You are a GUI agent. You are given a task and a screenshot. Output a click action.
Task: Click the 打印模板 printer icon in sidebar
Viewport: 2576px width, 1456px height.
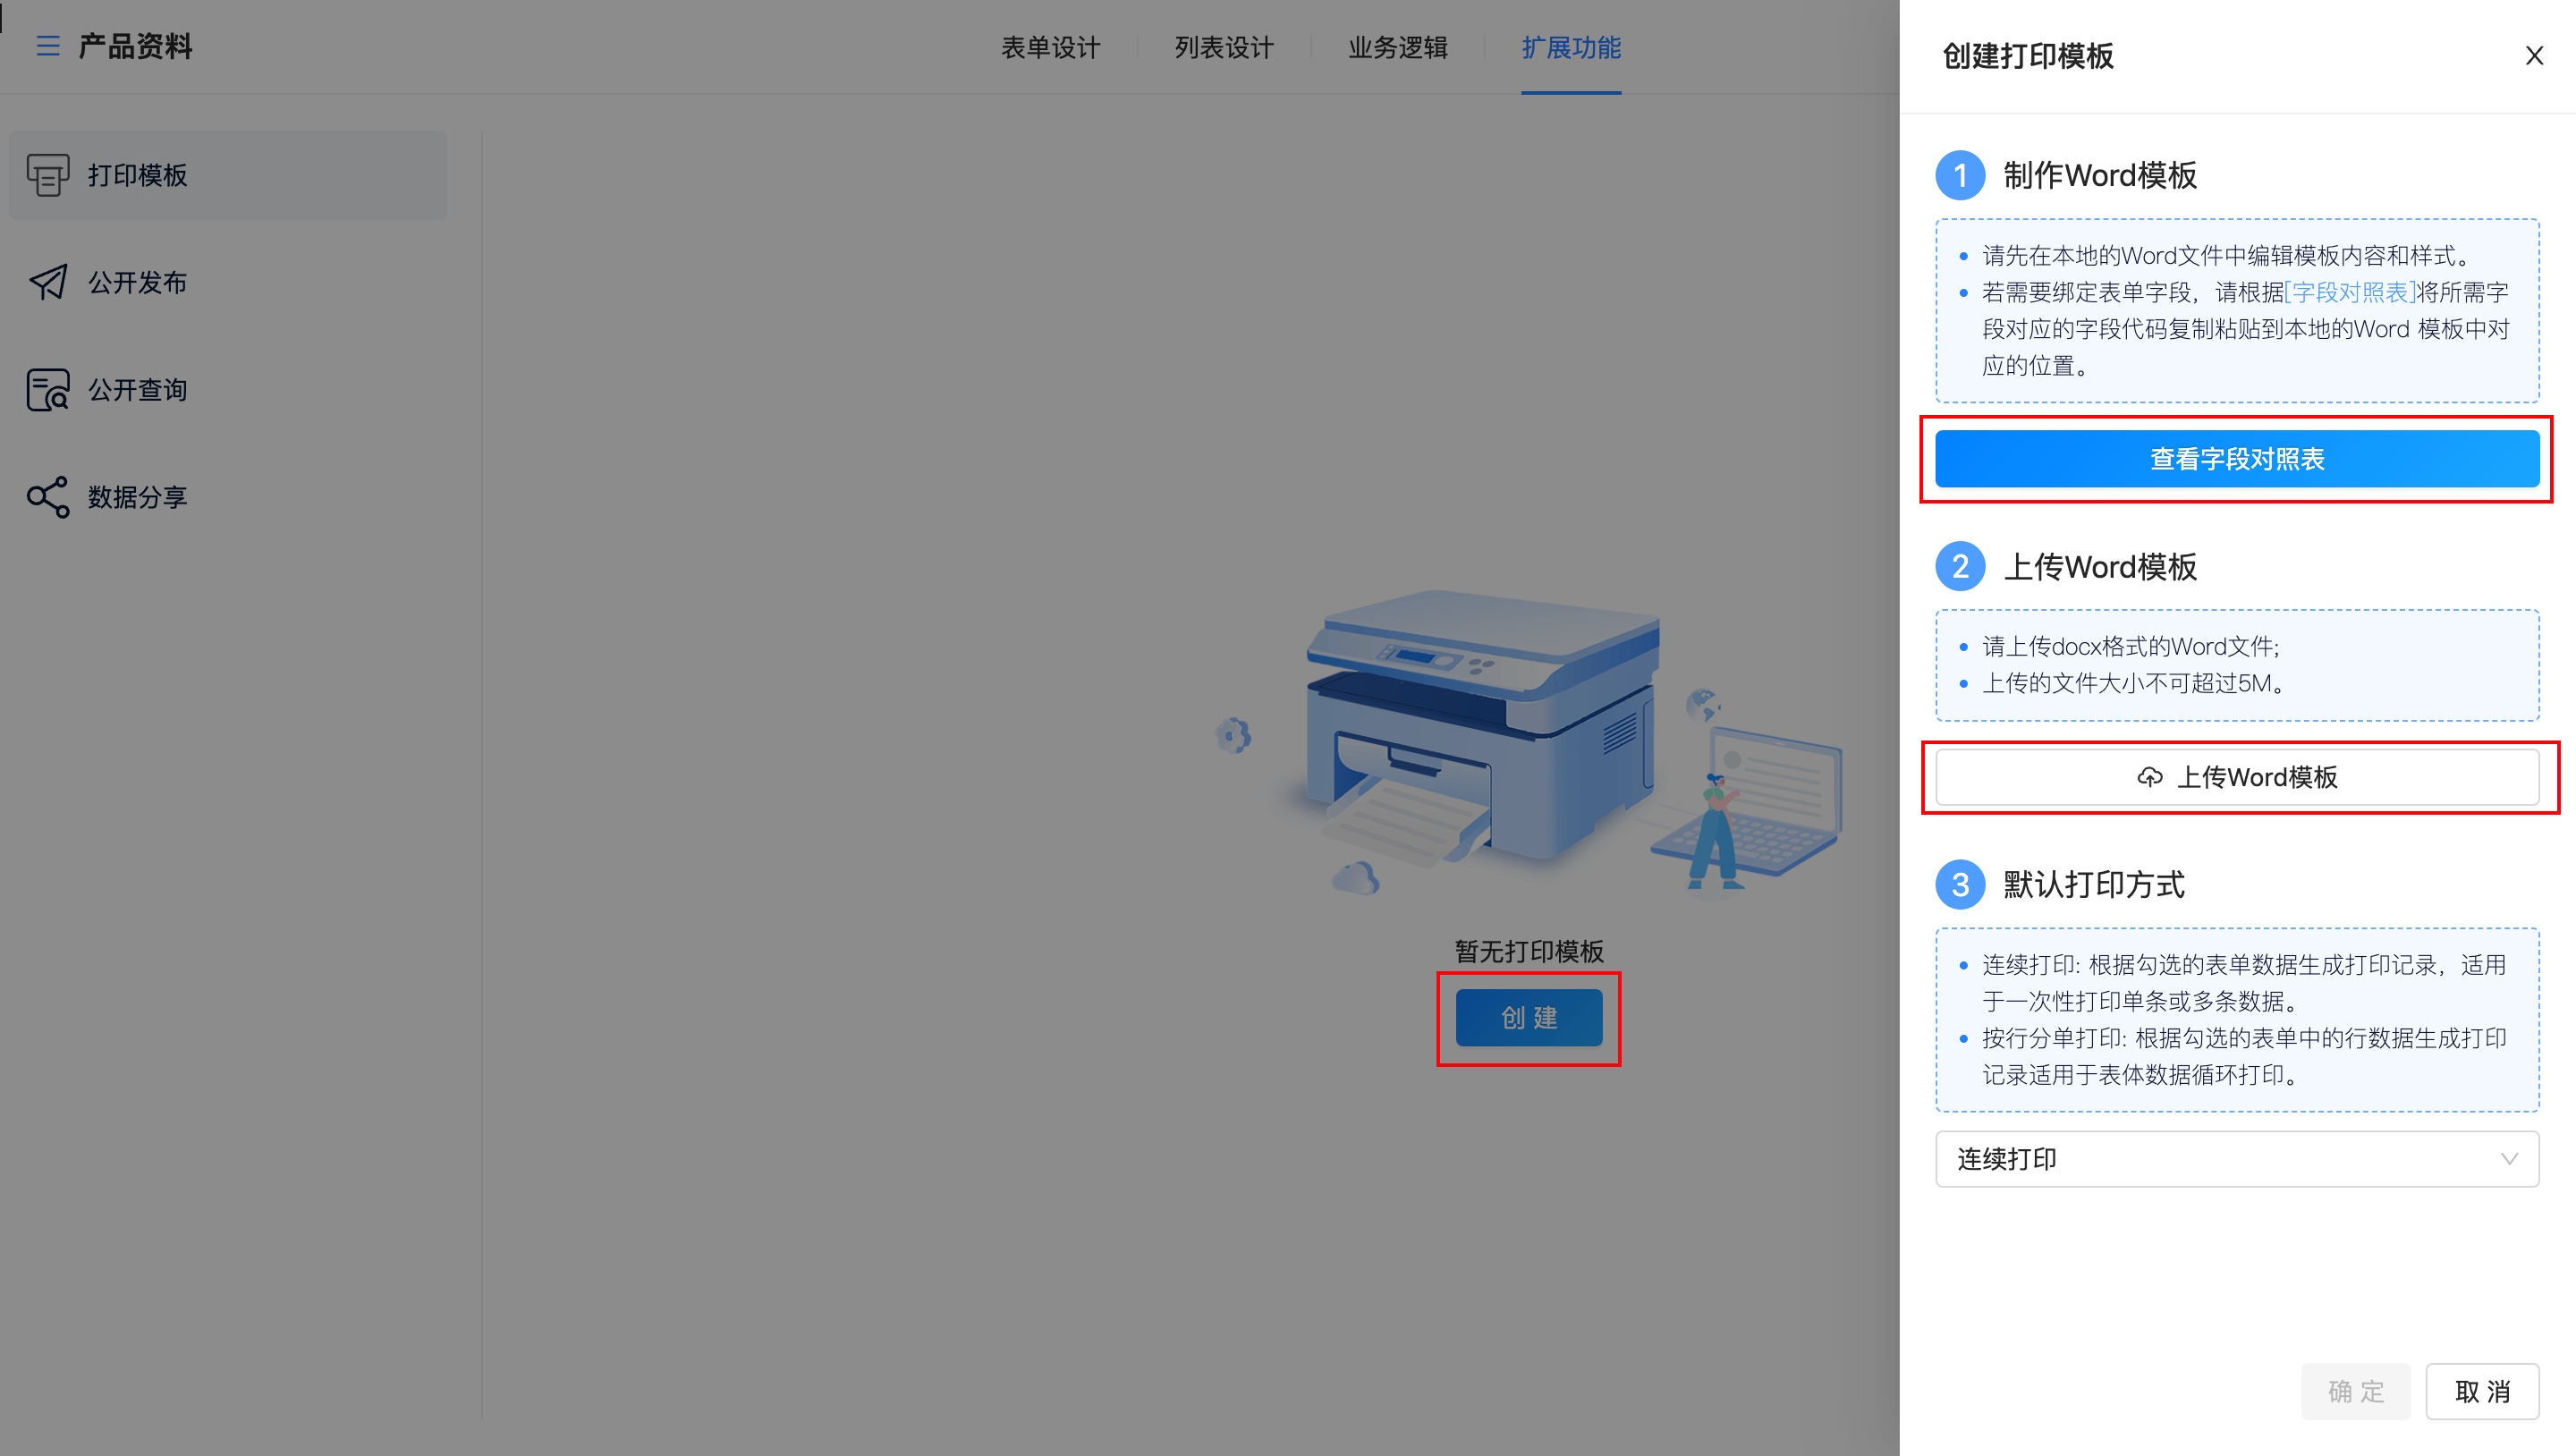pyautogui.click(x=48, y=175)
